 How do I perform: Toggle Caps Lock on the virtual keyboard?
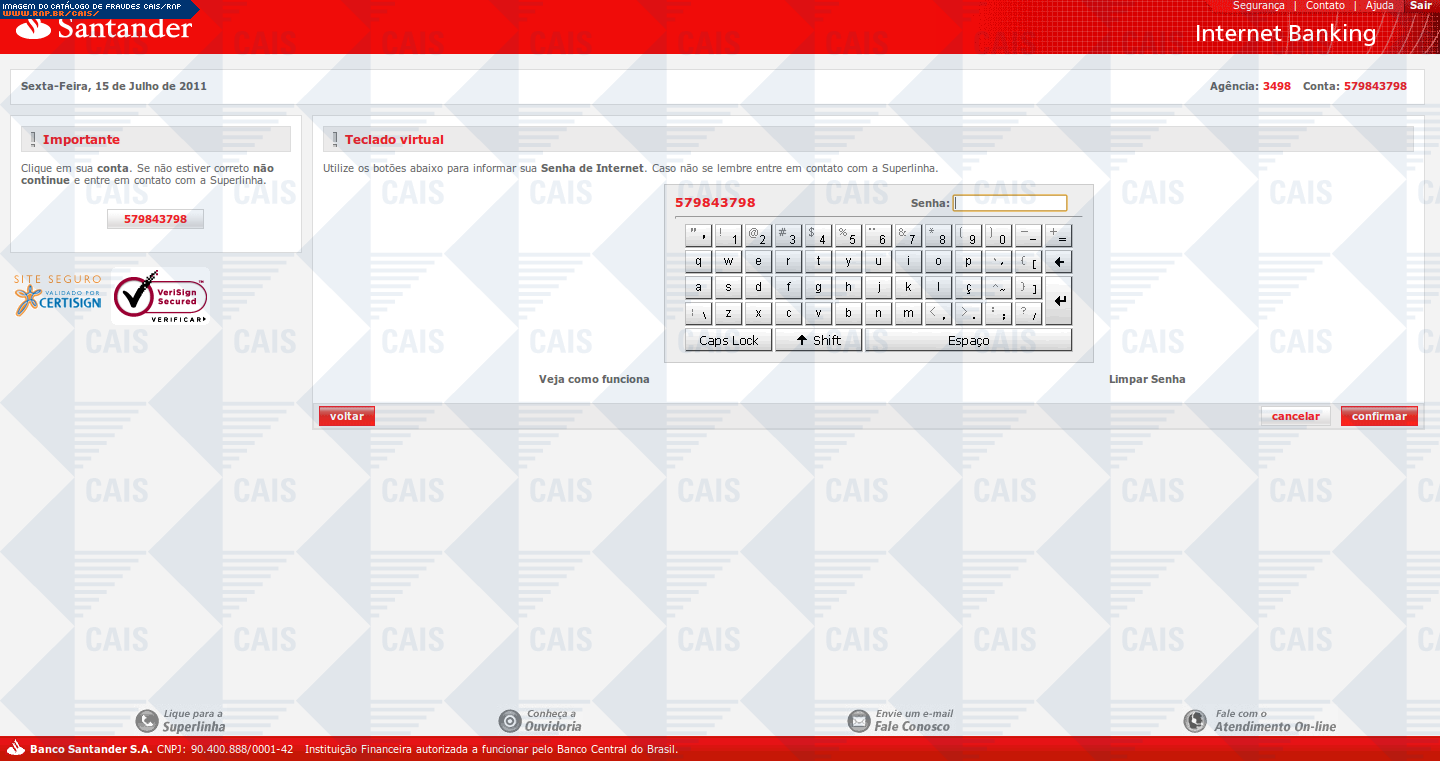(x=728, y=340)
